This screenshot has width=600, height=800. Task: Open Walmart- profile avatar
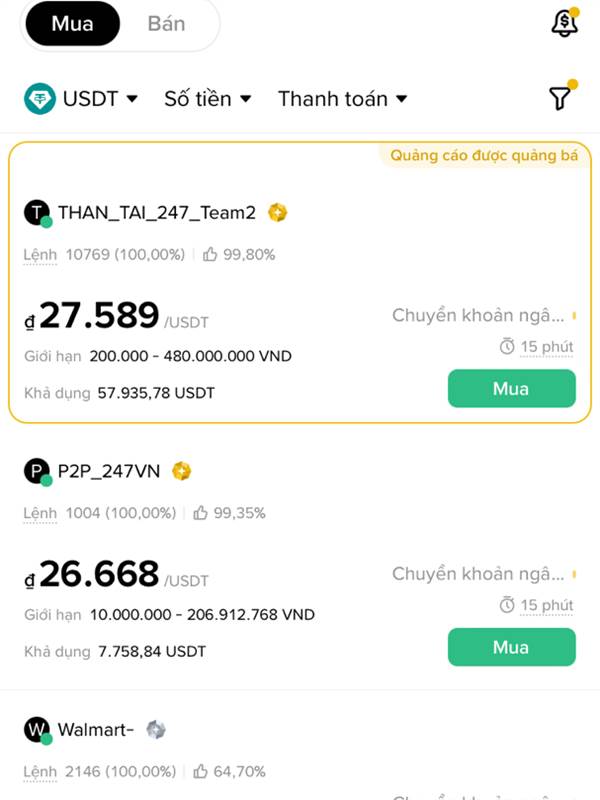(x=37, y=731)
